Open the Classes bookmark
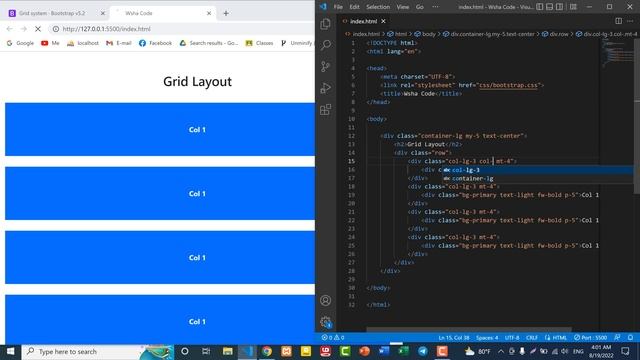Image resolution: width=640 pixels, height=360 pixels. 260,43
